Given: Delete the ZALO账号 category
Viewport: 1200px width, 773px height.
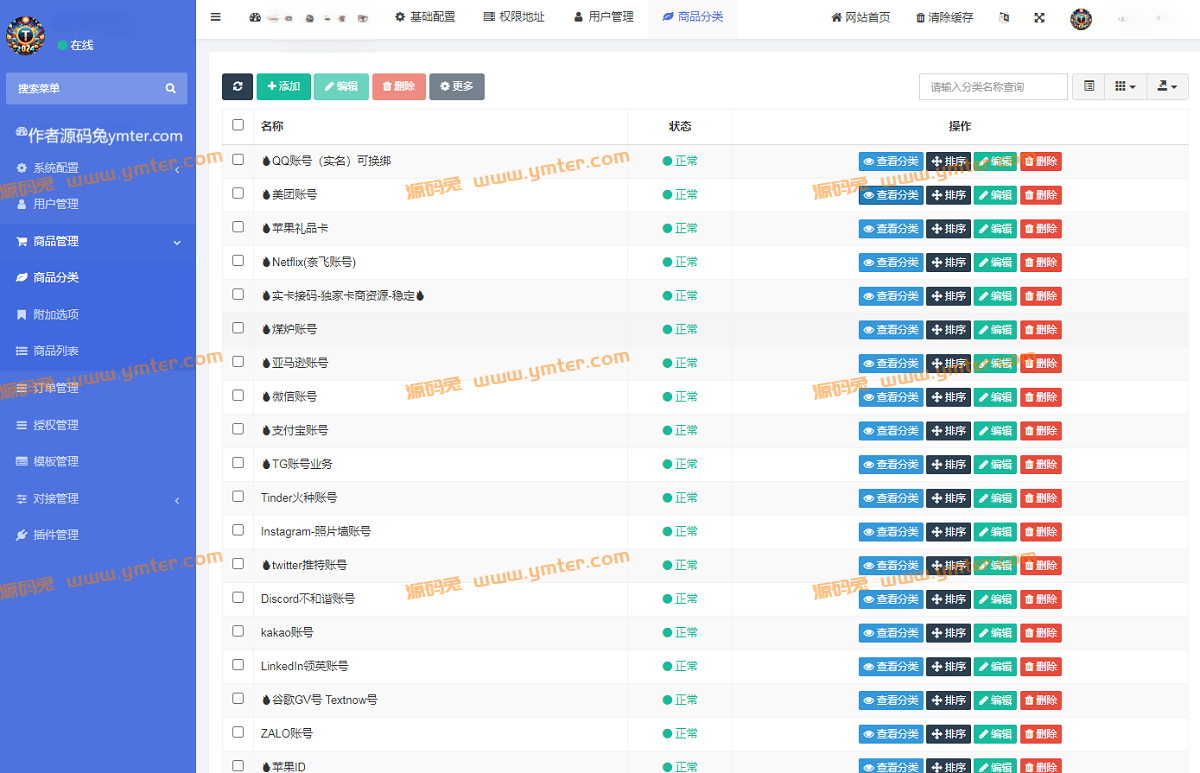Looking at the screenshot, I should 1041,734.
